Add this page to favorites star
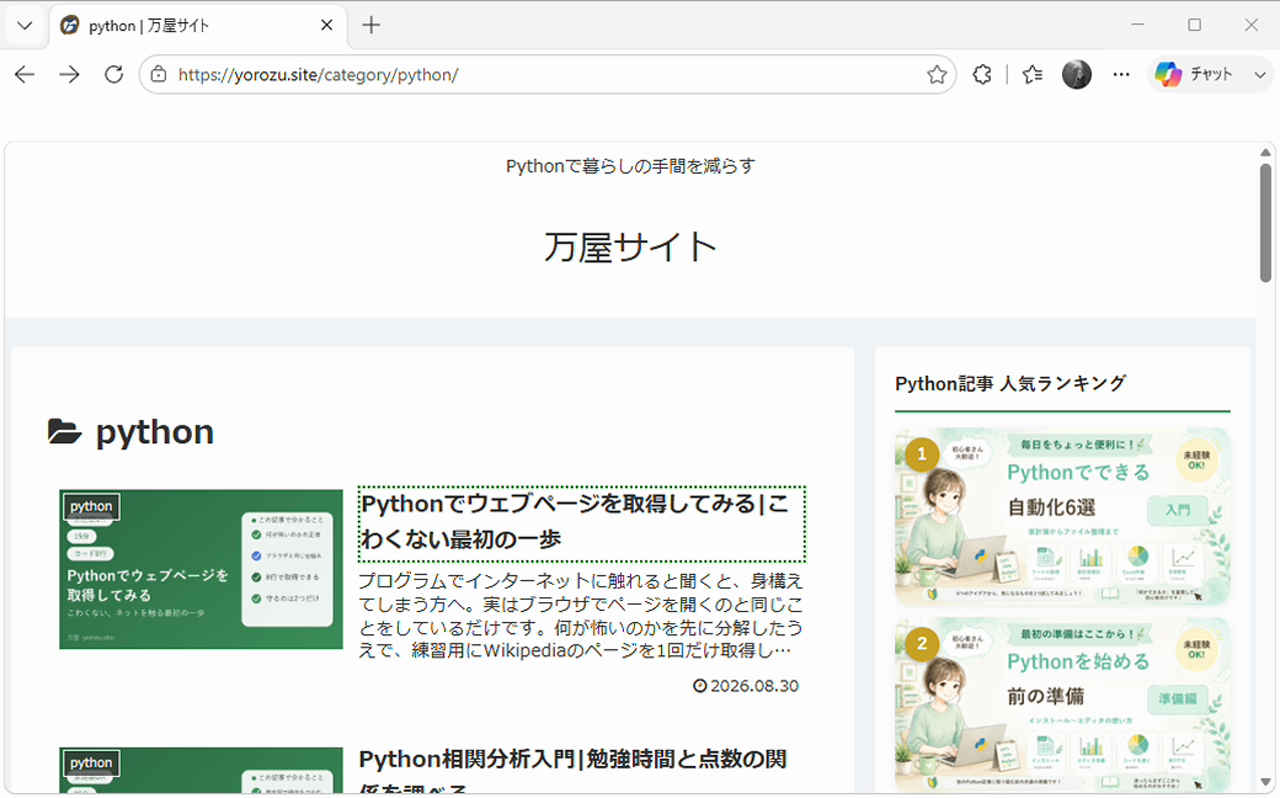The width and height of the screenshot is (1280, 798). [x=937, y=75]
